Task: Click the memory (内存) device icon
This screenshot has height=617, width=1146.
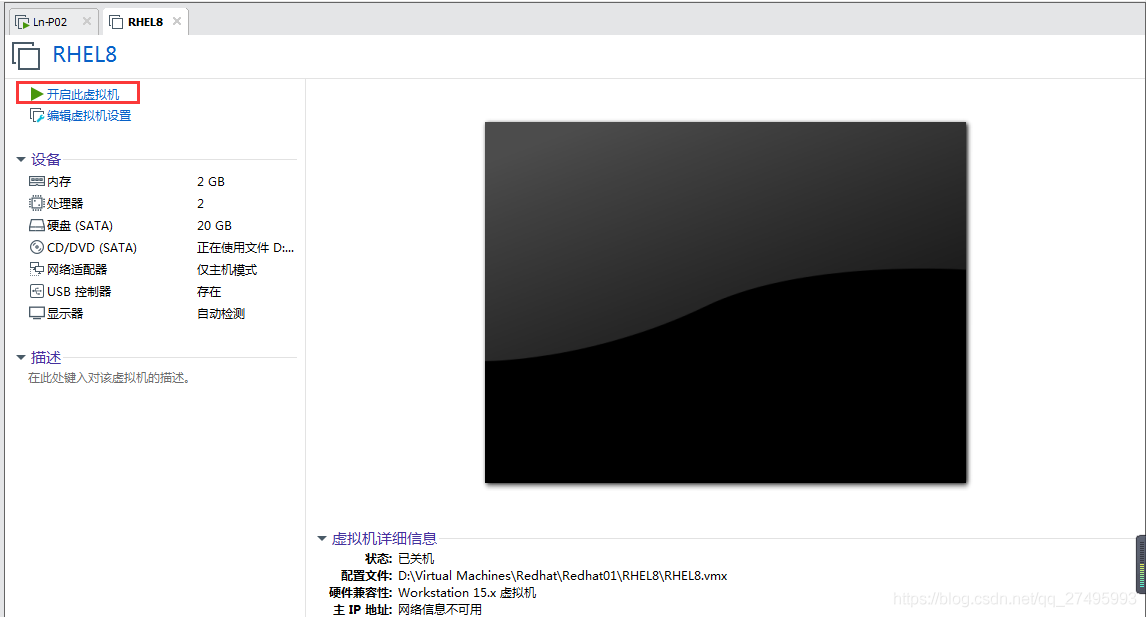Action: (x=37, y=181)
